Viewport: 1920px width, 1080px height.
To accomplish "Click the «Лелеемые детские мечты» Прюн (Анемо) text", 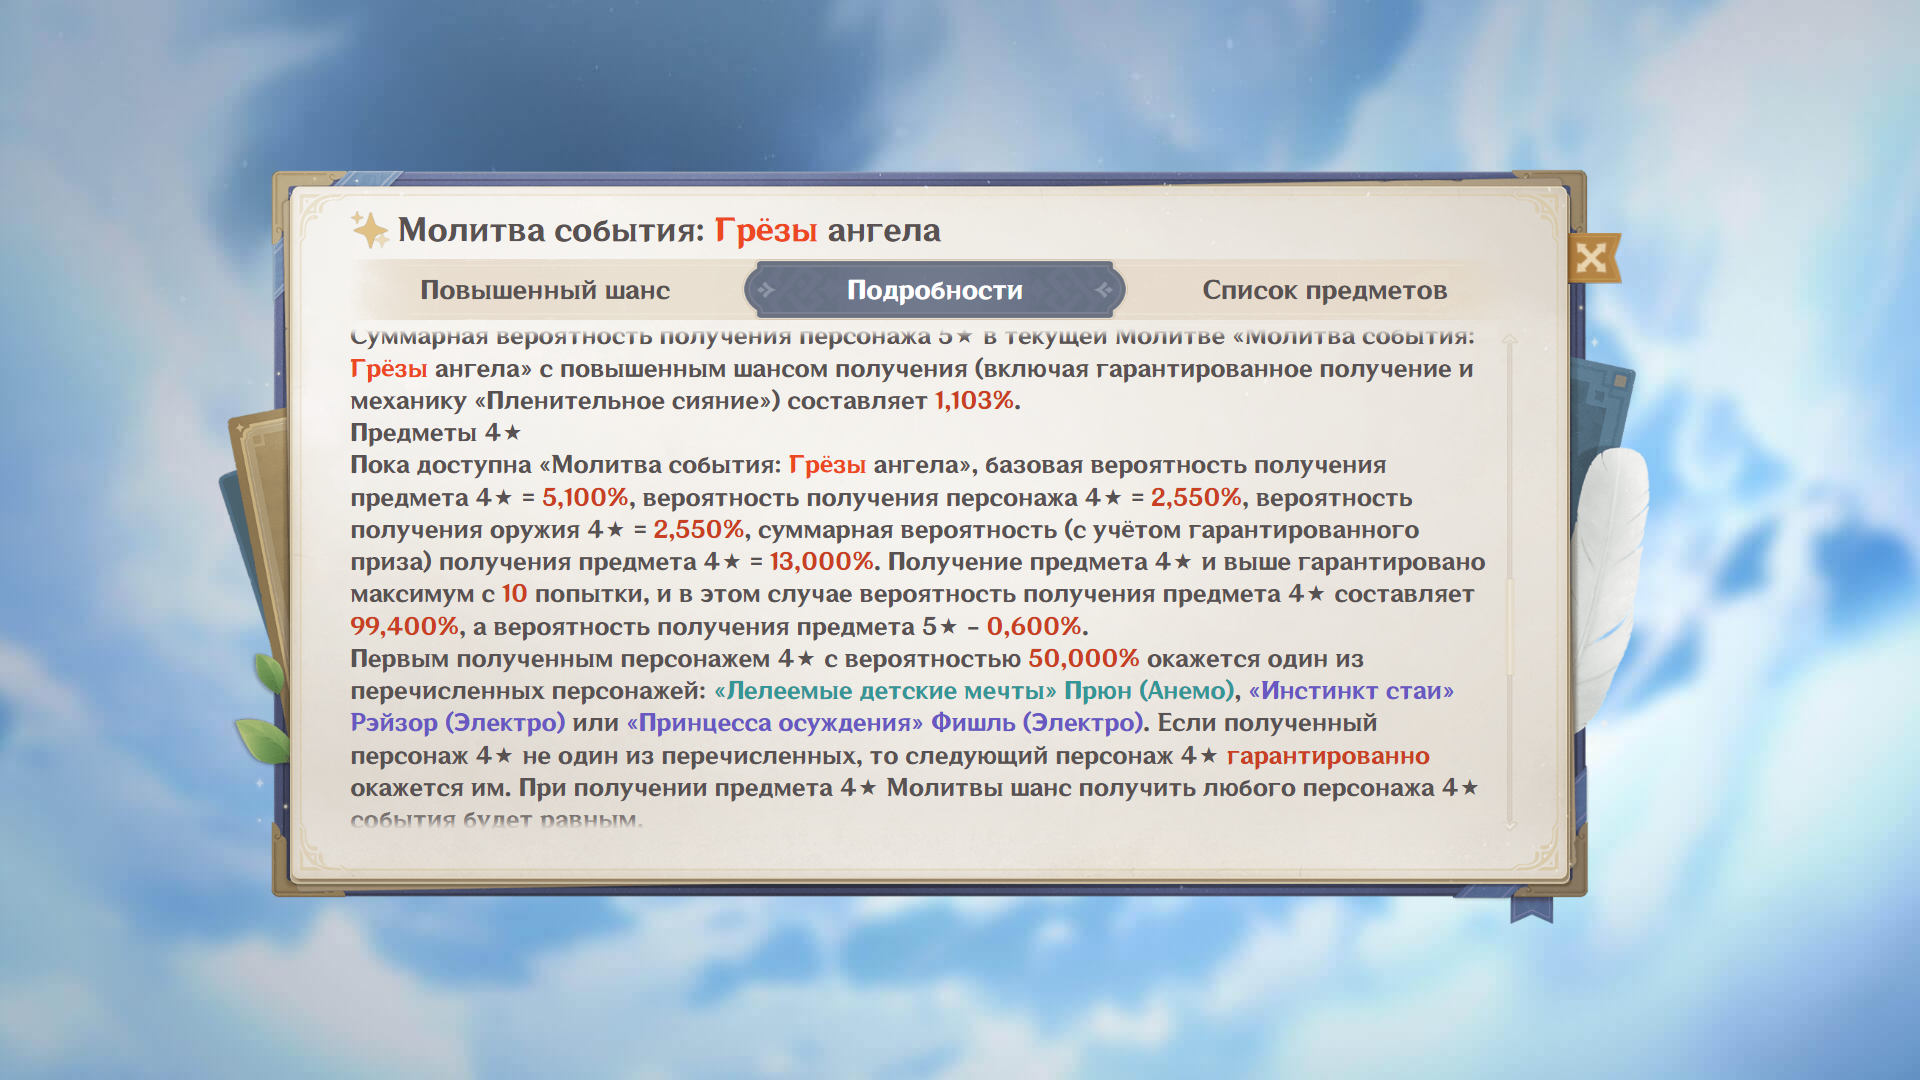I will (975, 691).
